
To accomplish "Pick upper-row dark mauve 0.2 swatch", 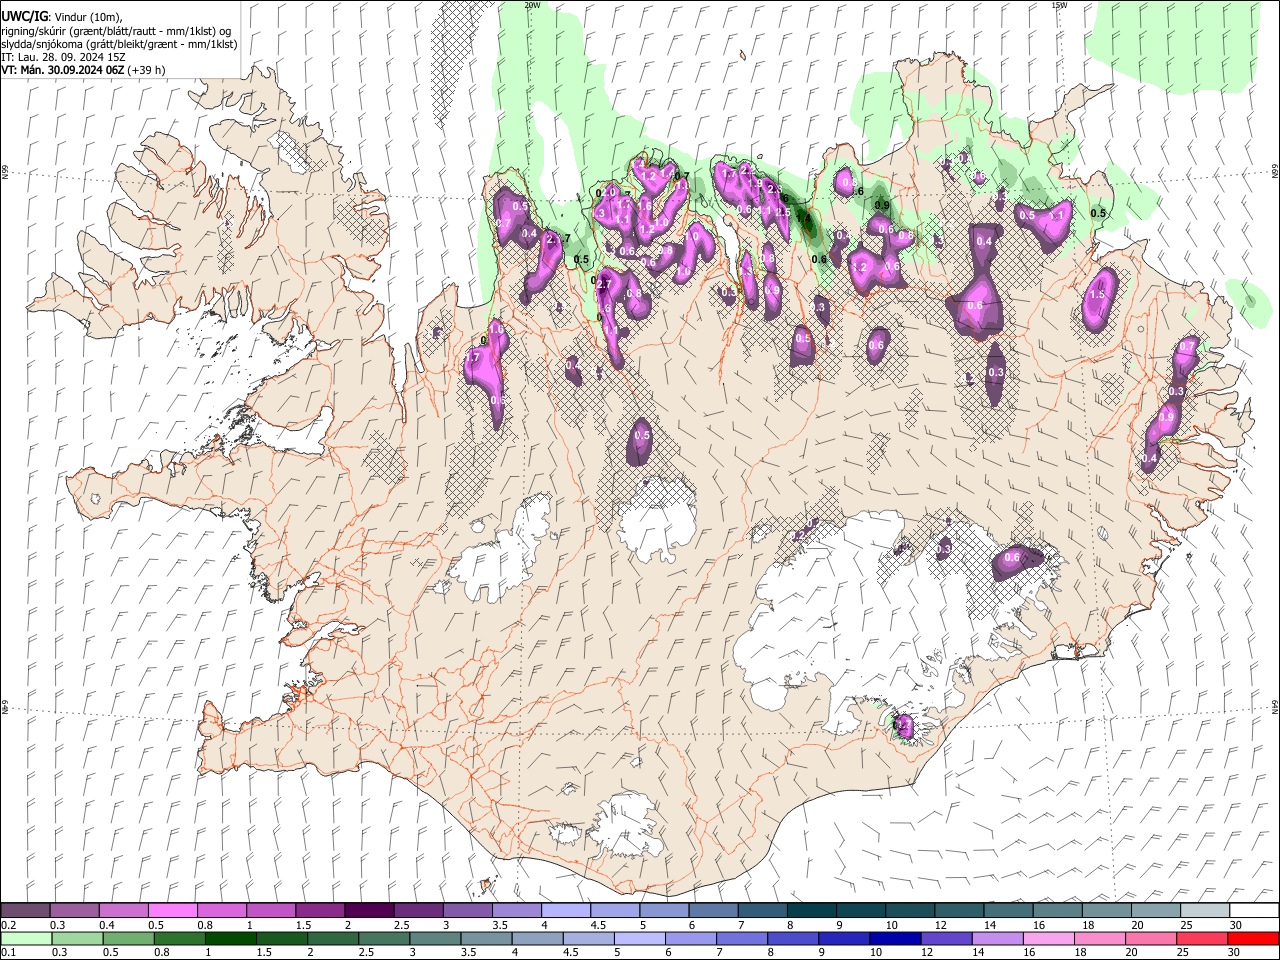I will [x=26, y=911].
